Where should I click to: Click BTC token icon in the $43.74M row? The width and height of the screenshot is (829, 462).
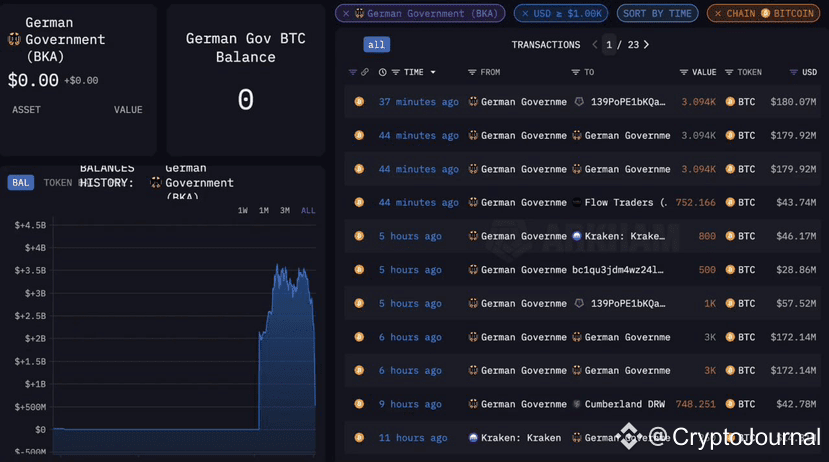(730, 202)
